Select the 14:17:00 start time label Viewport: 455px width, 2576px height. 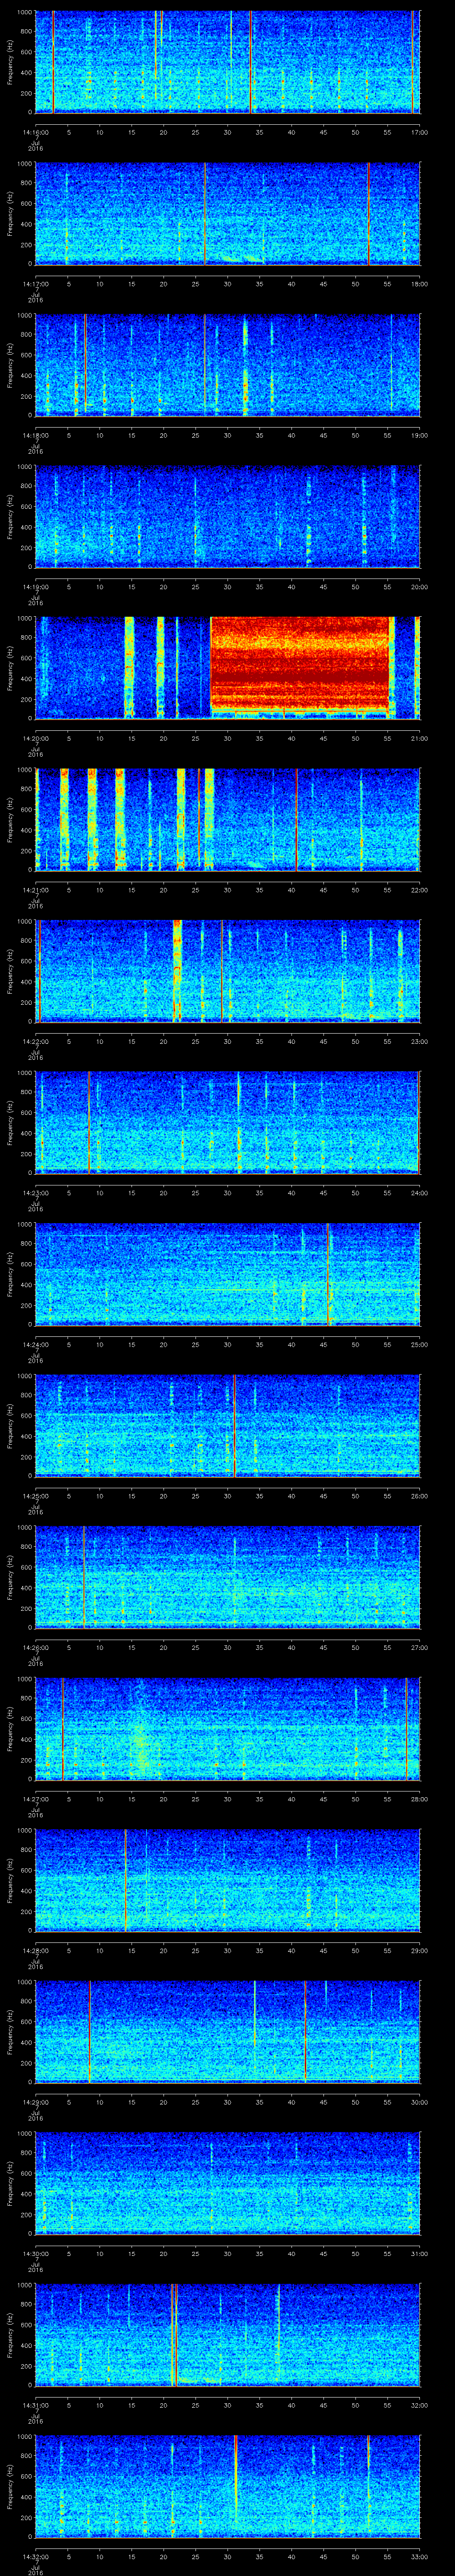tap(35, 284)
